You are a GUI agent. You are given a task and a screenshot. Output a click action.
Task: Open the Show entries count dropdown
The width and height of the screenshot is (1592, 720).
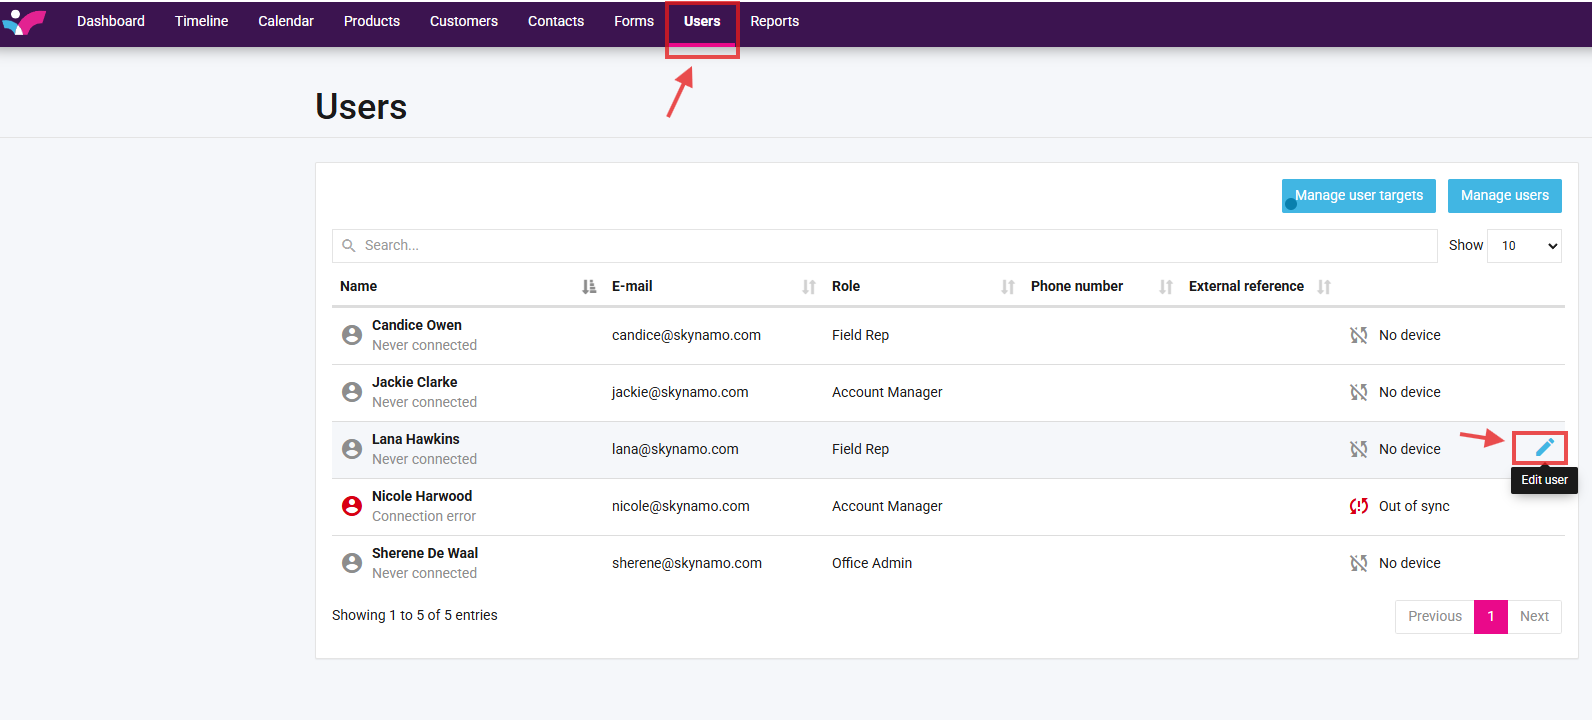coord(1524,246)
